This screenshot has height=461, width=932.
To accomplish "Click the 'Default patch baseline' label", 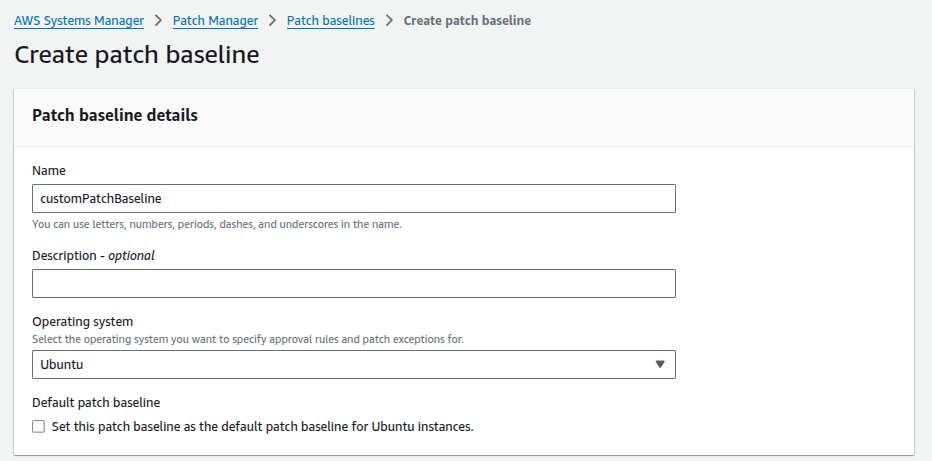I will click(96, 403).
